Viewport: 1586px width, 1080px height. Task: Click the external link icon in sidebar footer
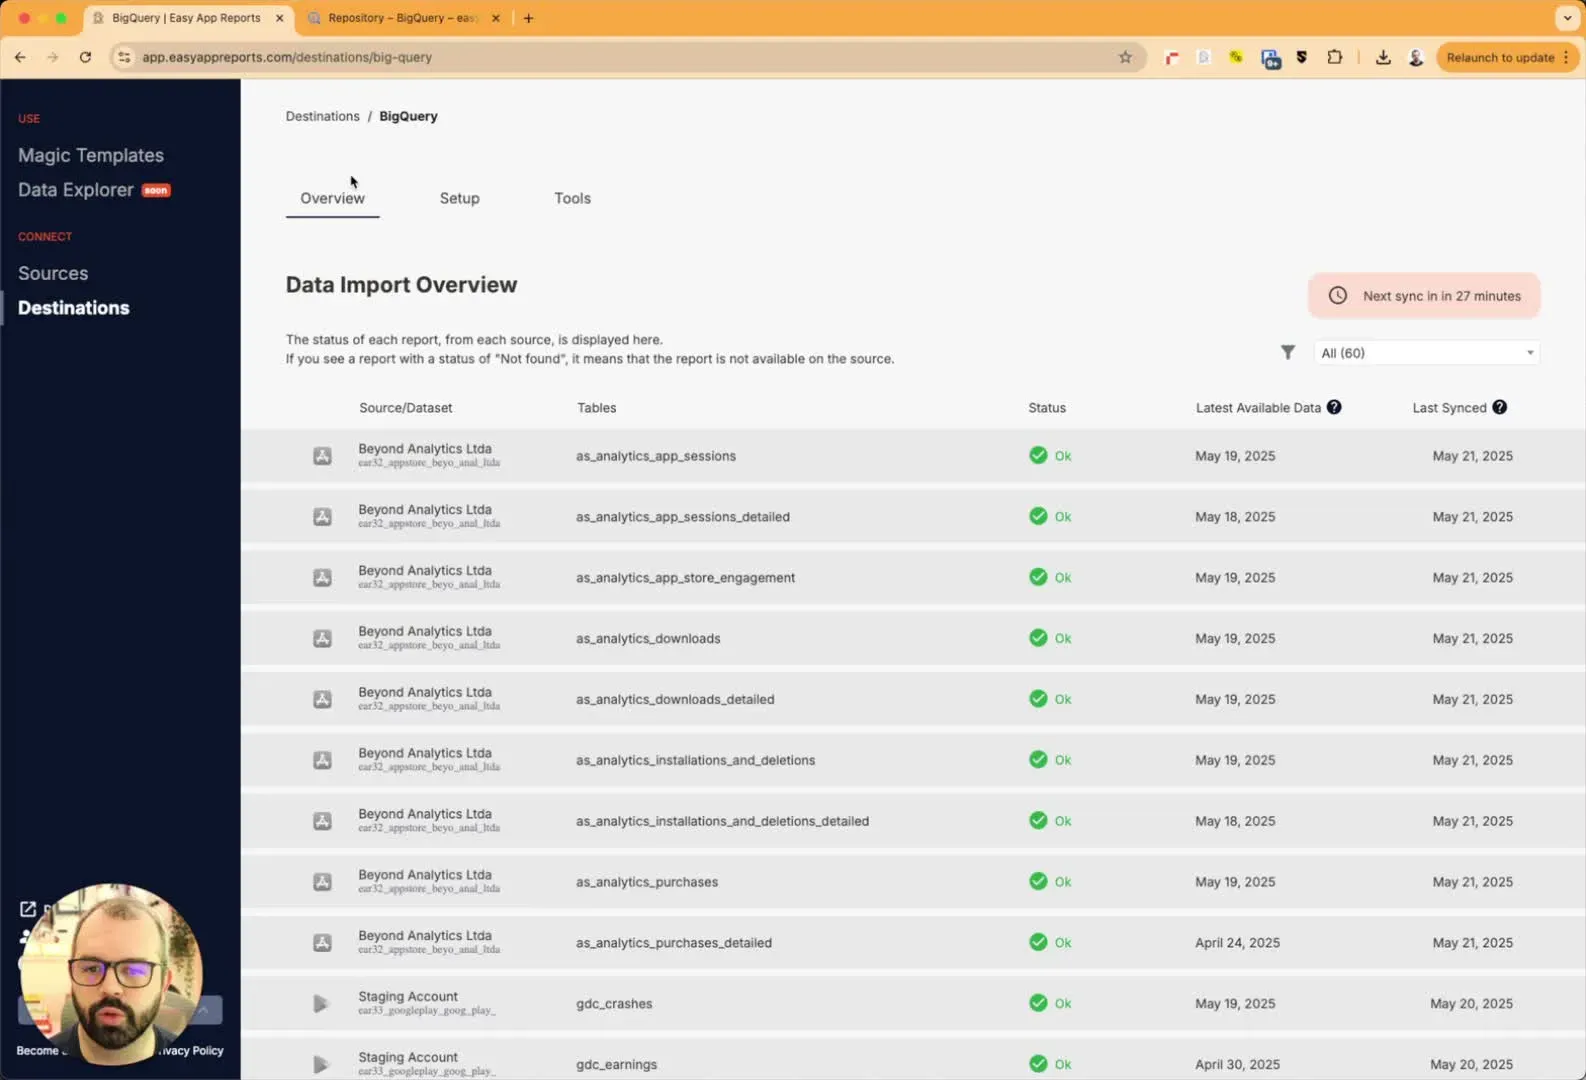pyautogui.click(x=28, y=909)
